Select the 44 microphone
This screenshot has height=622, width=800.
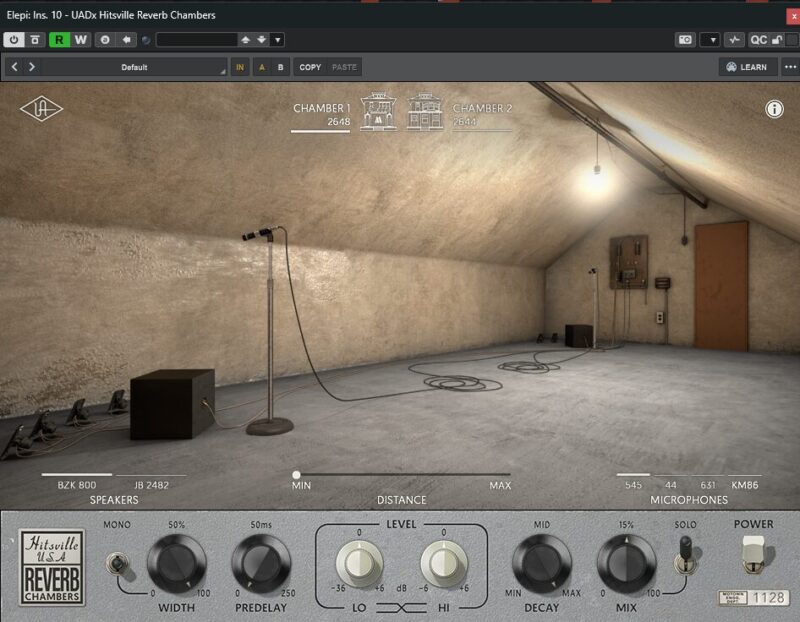pos(671,481)
